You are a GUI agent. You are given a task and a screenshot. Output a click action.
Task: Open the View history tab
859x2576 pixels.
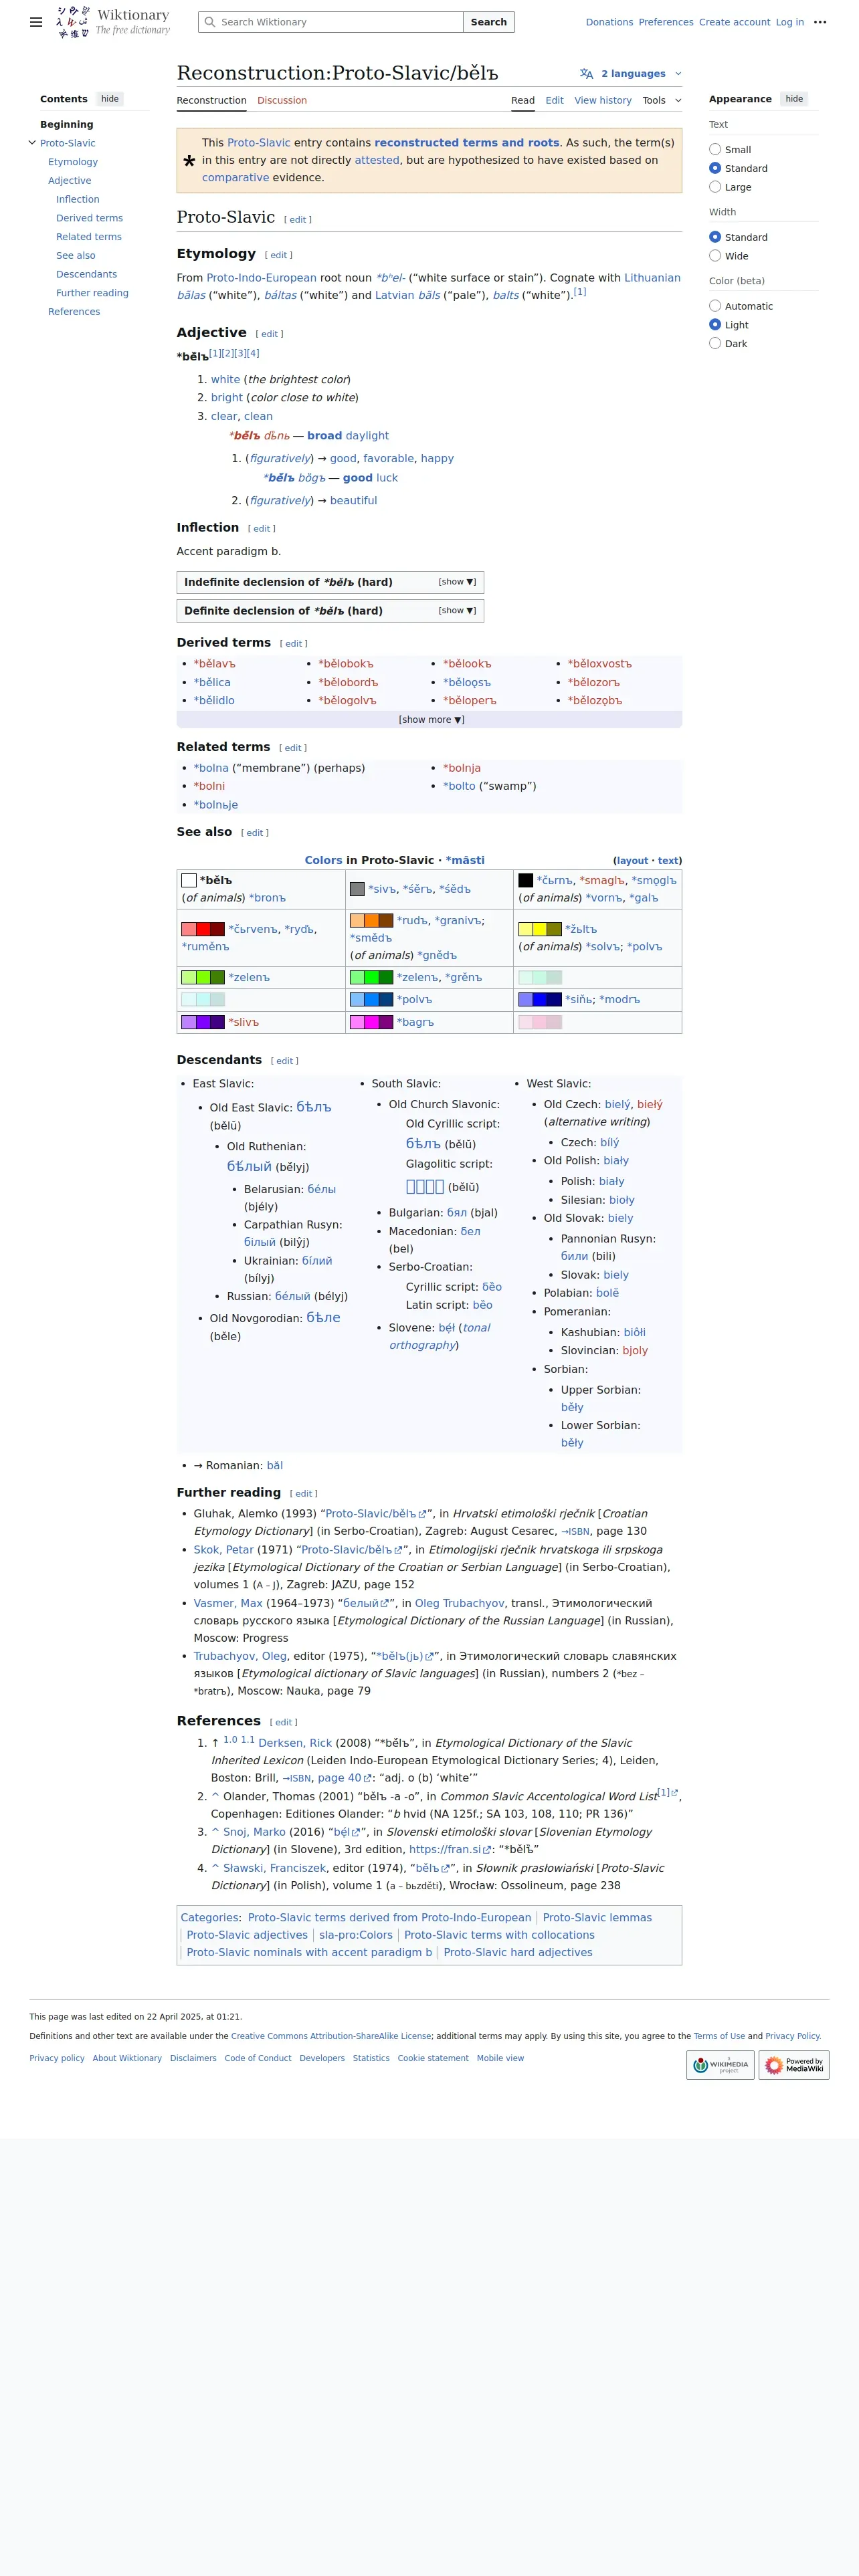point(603,100)
